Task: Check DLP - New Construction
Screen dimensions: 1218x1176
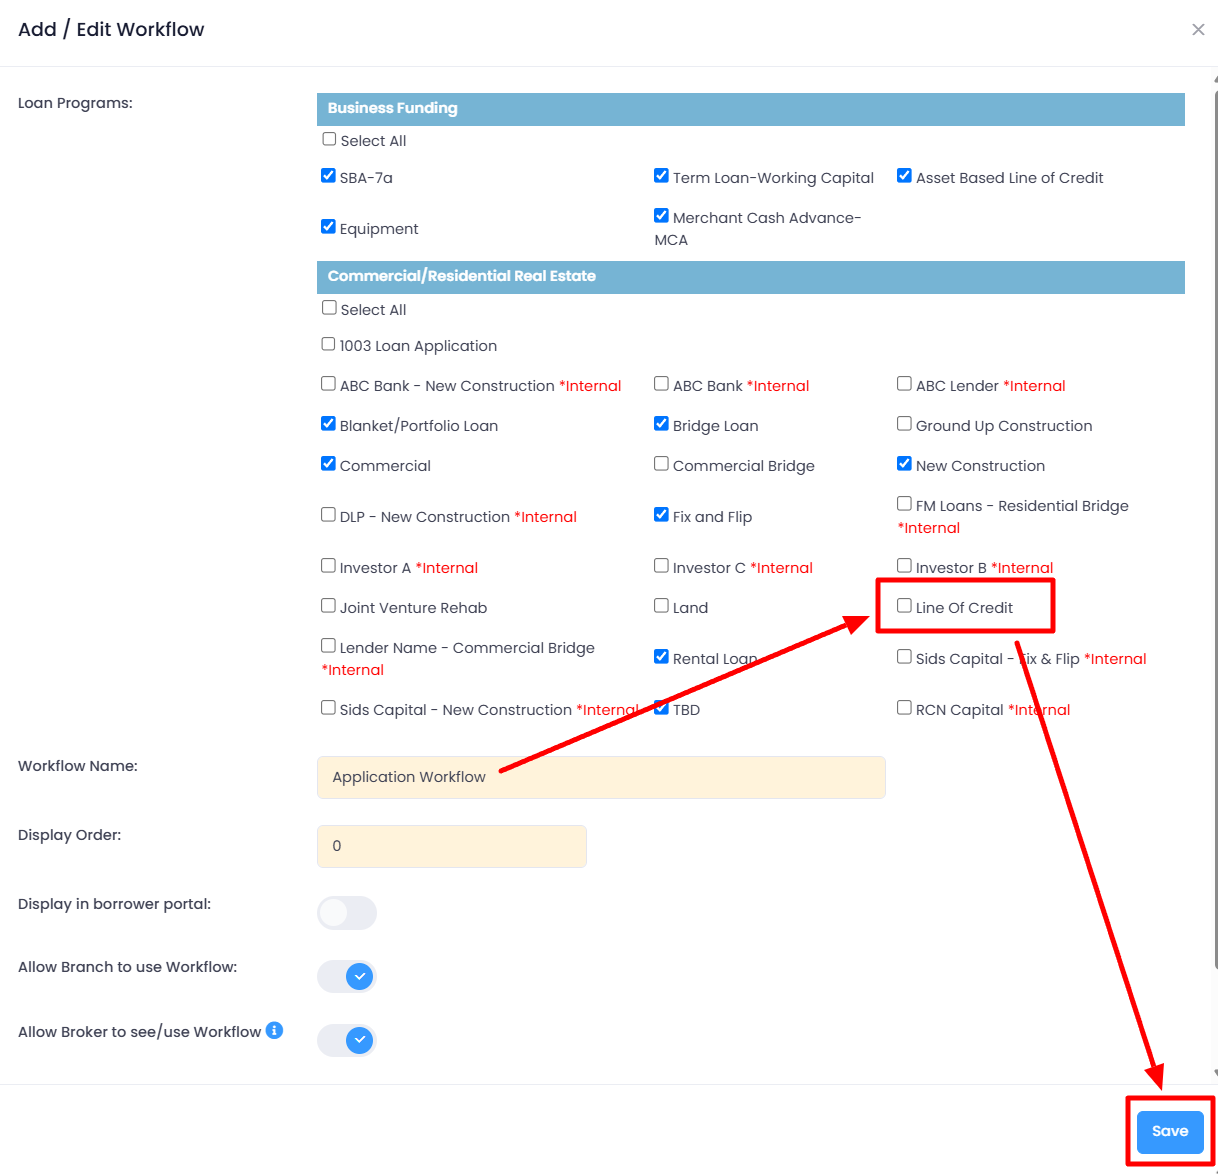Action: pos(328,514)
